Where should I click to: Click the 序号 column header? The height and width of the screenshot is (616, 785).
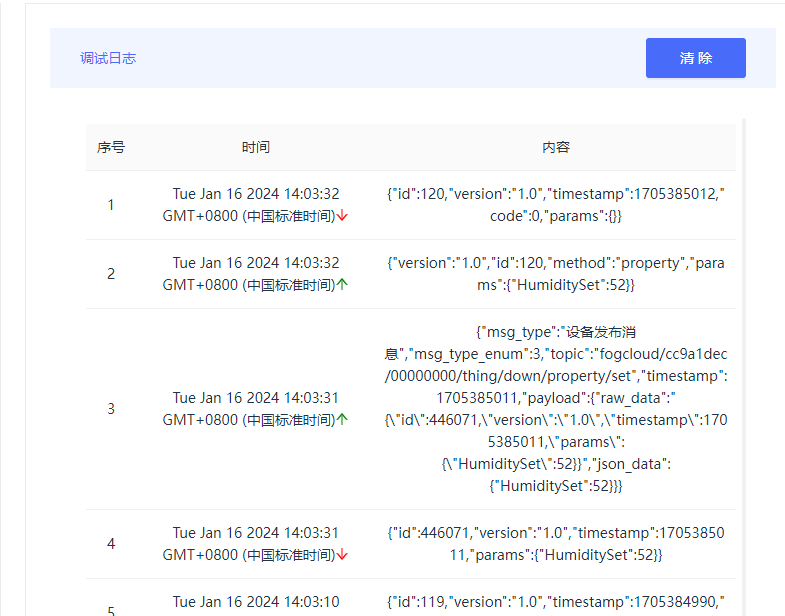(x=111, y=147)
